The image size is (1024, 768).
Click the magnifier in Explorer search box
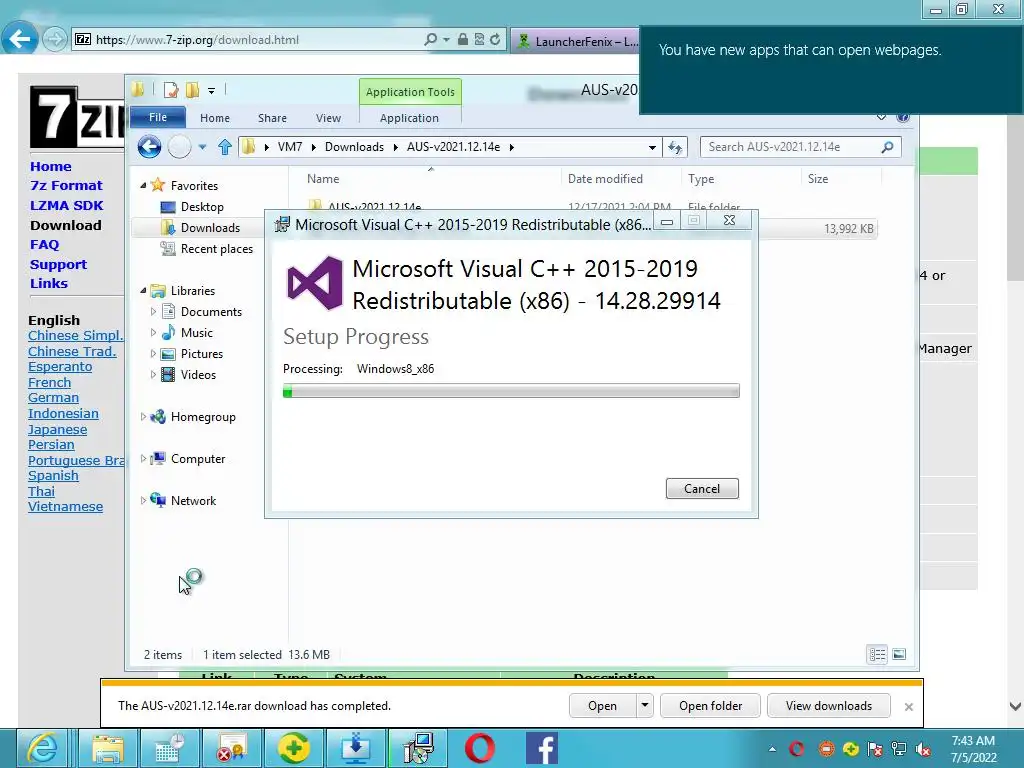(887, 147)
